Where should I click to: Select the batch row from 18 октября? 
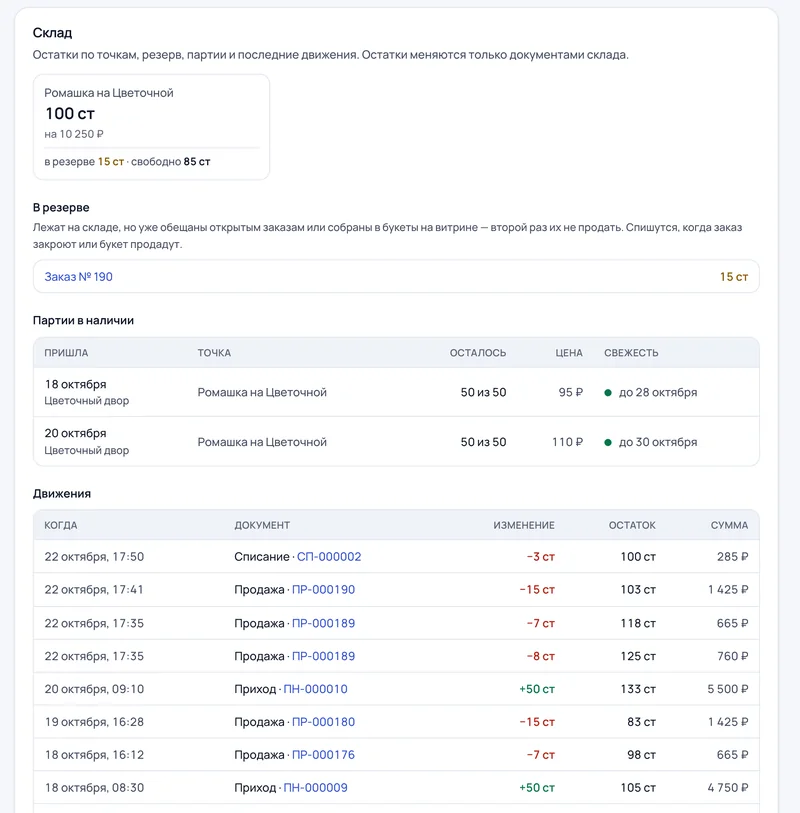[x=396, y=393]
